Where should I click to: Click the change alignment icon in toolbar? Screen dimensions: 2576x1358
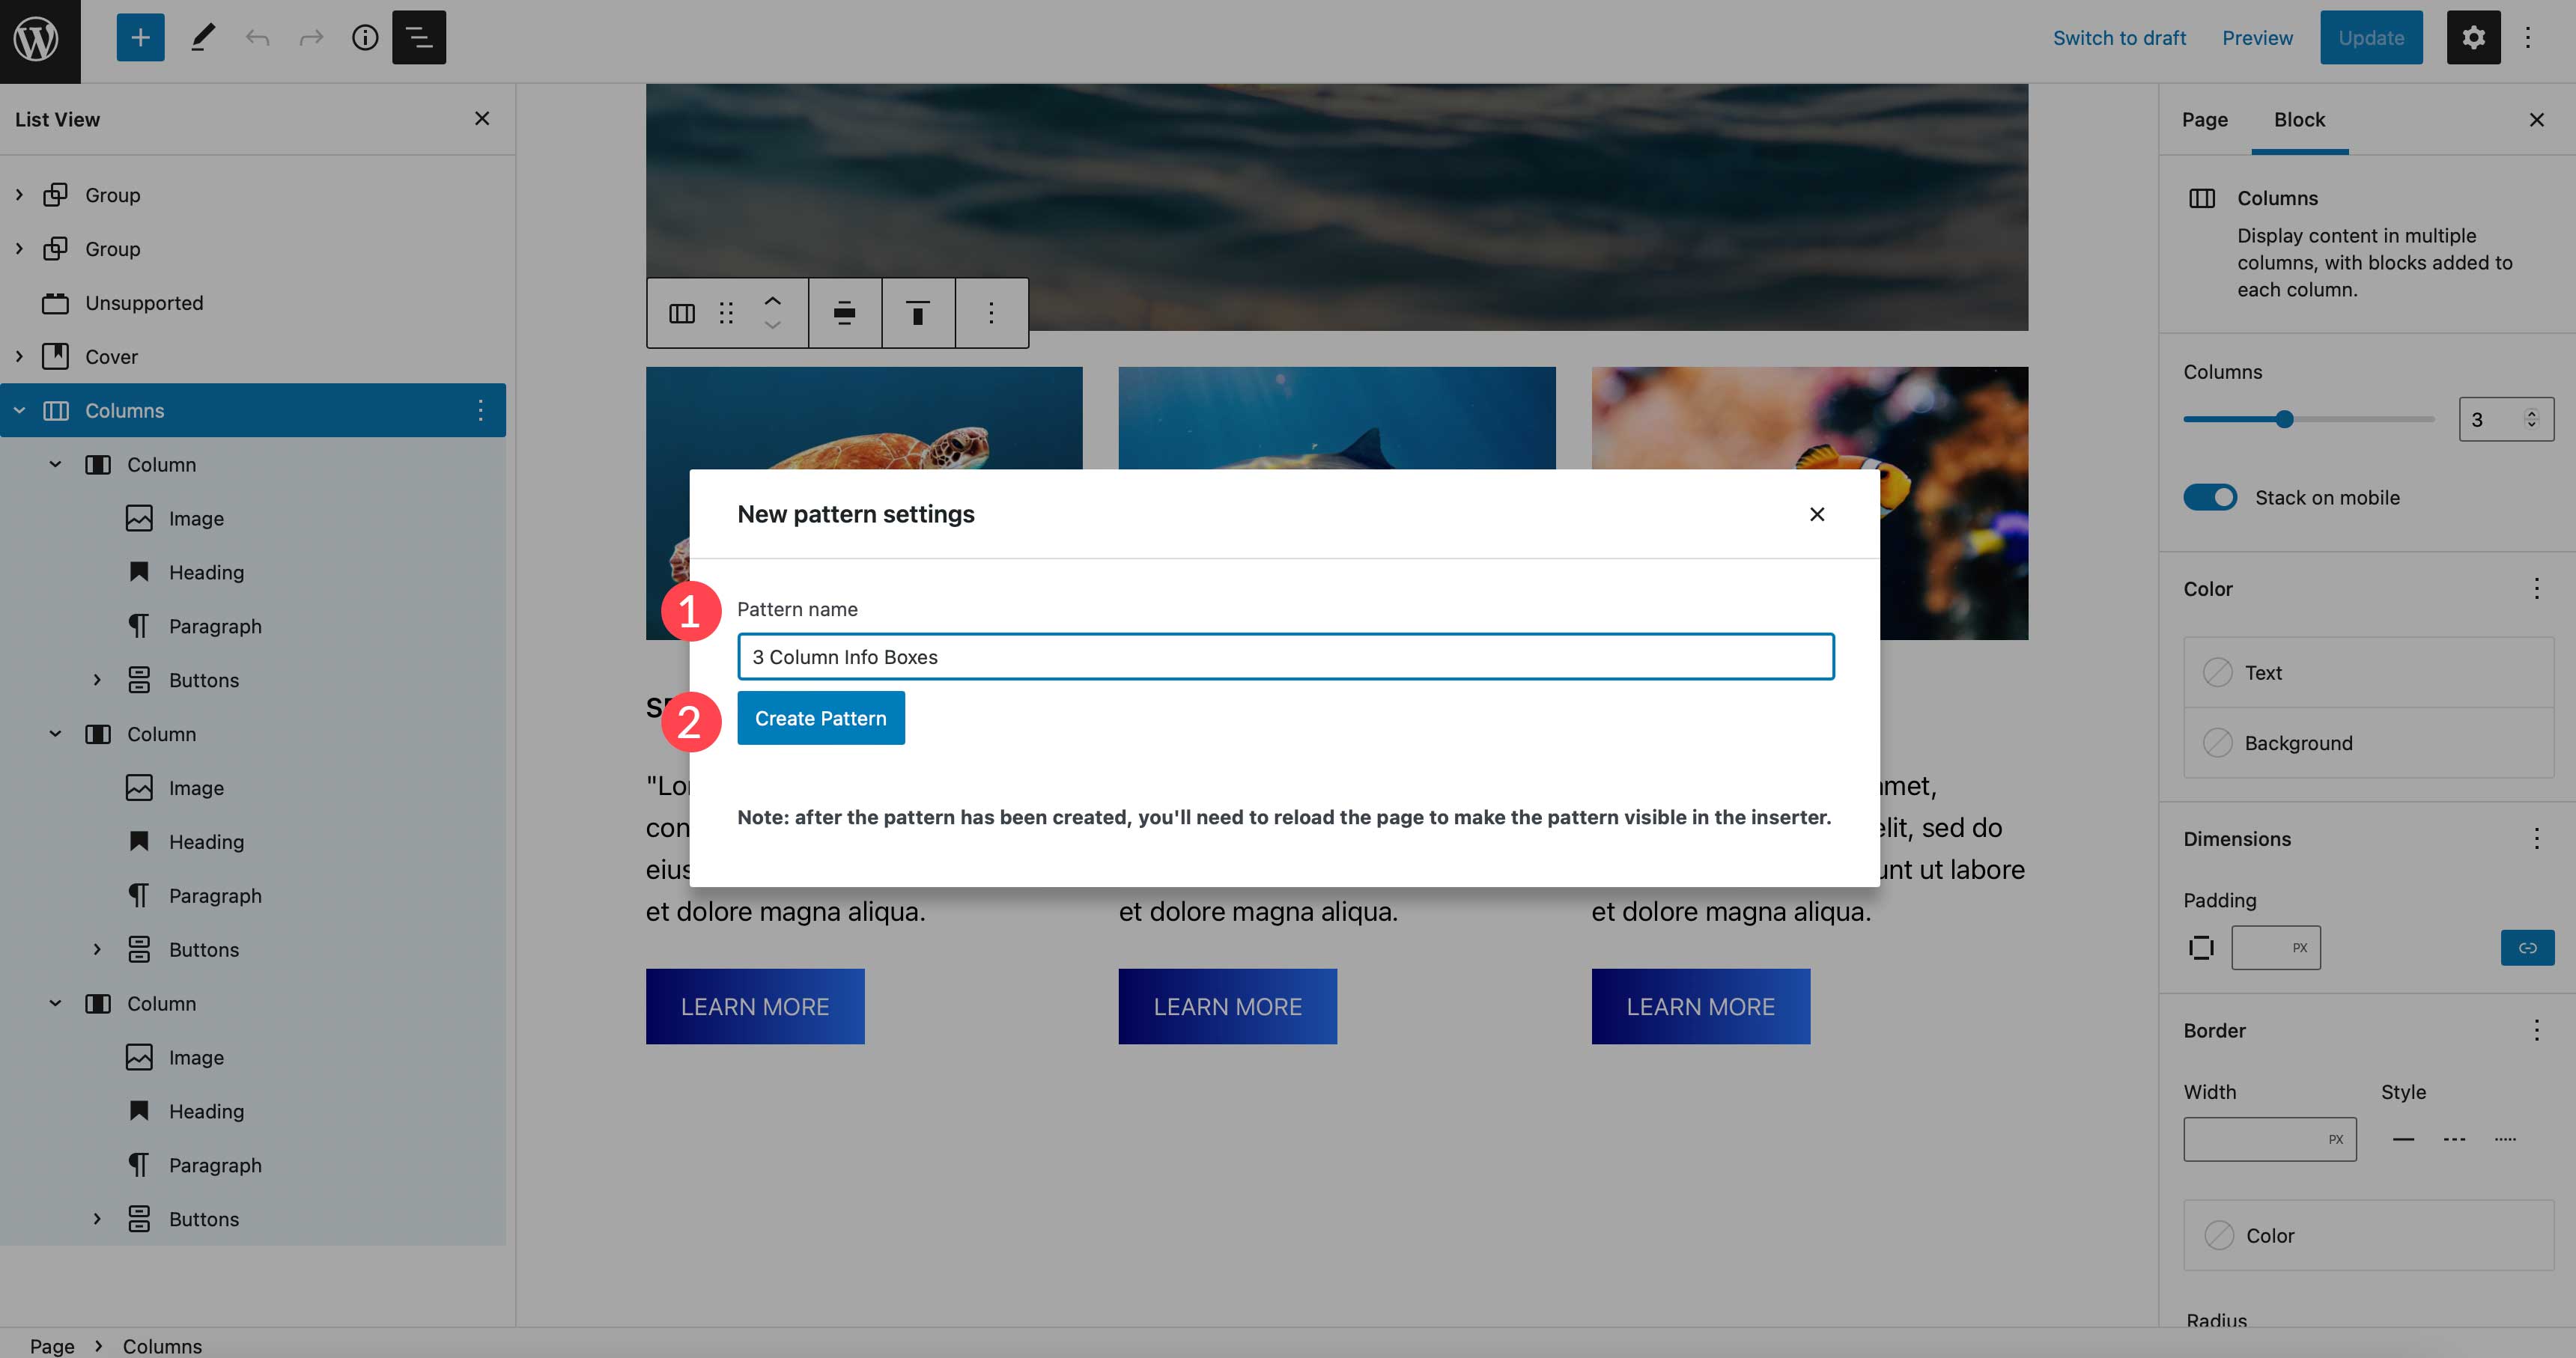pos(845,312)
